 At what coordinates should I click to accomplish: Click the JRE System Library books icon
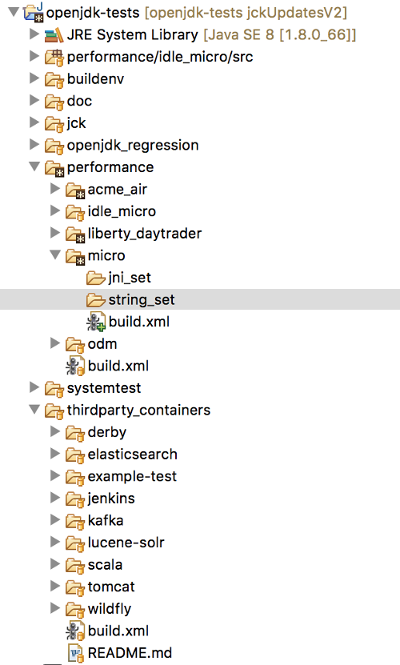(54, 35)
